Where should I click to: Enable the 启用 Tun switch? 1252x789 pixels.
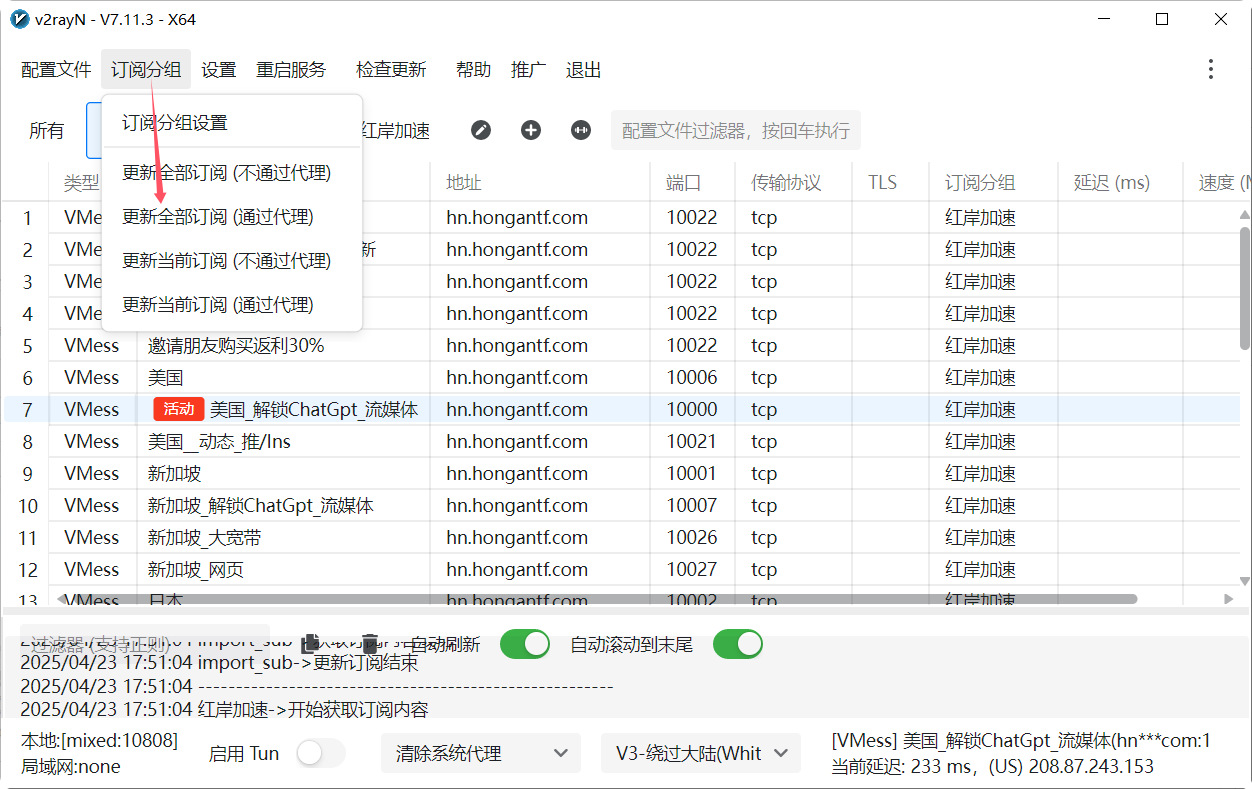point(321,753)
